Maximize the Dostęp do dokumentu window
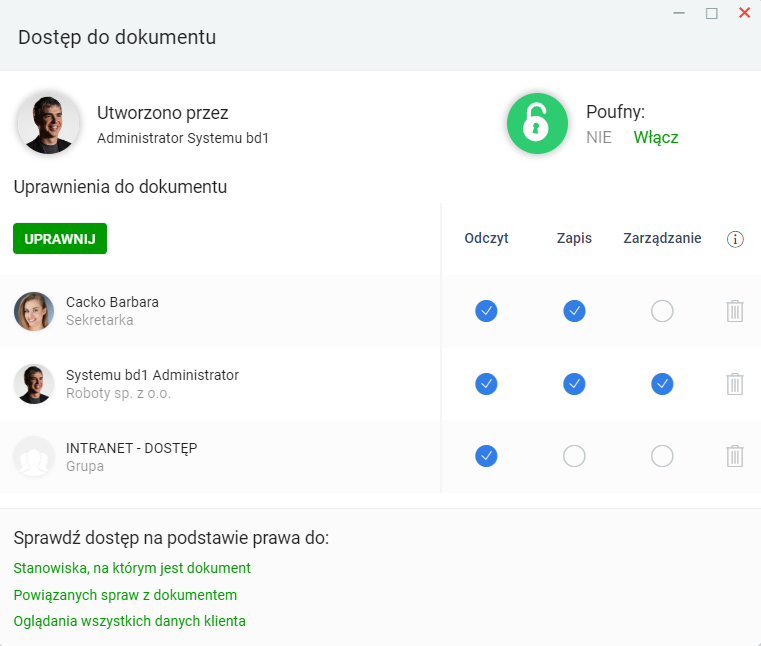 [711, 13]
